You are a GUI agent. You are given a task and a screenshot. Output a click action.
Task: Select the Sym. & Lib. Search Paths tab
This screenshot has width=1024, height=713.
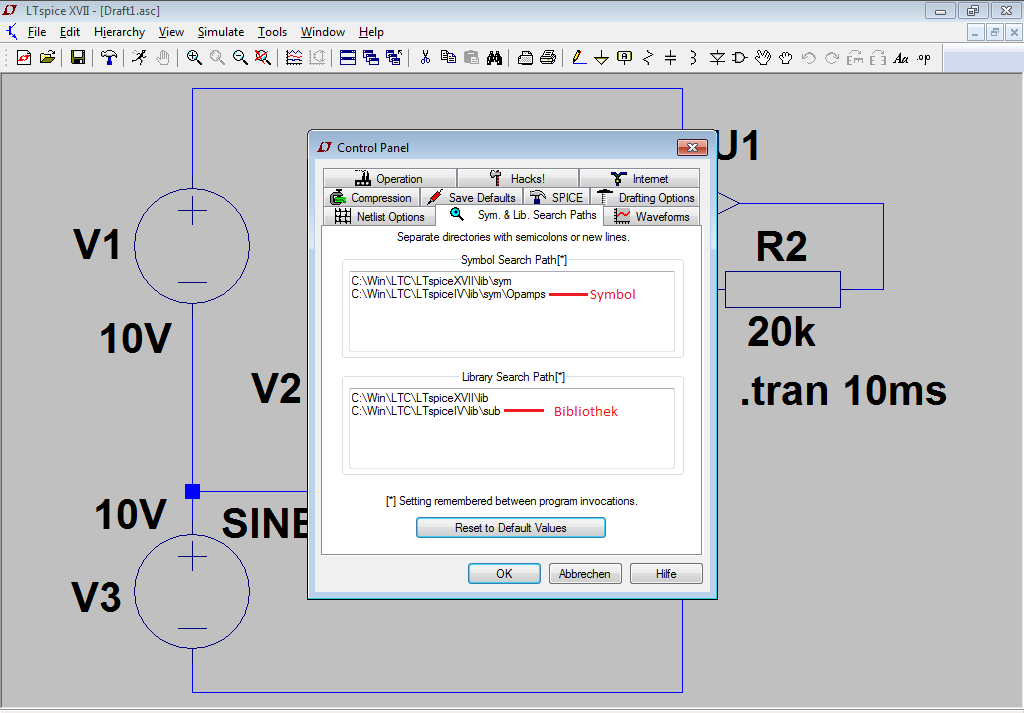pyautogui.click(x=520, y=215)
